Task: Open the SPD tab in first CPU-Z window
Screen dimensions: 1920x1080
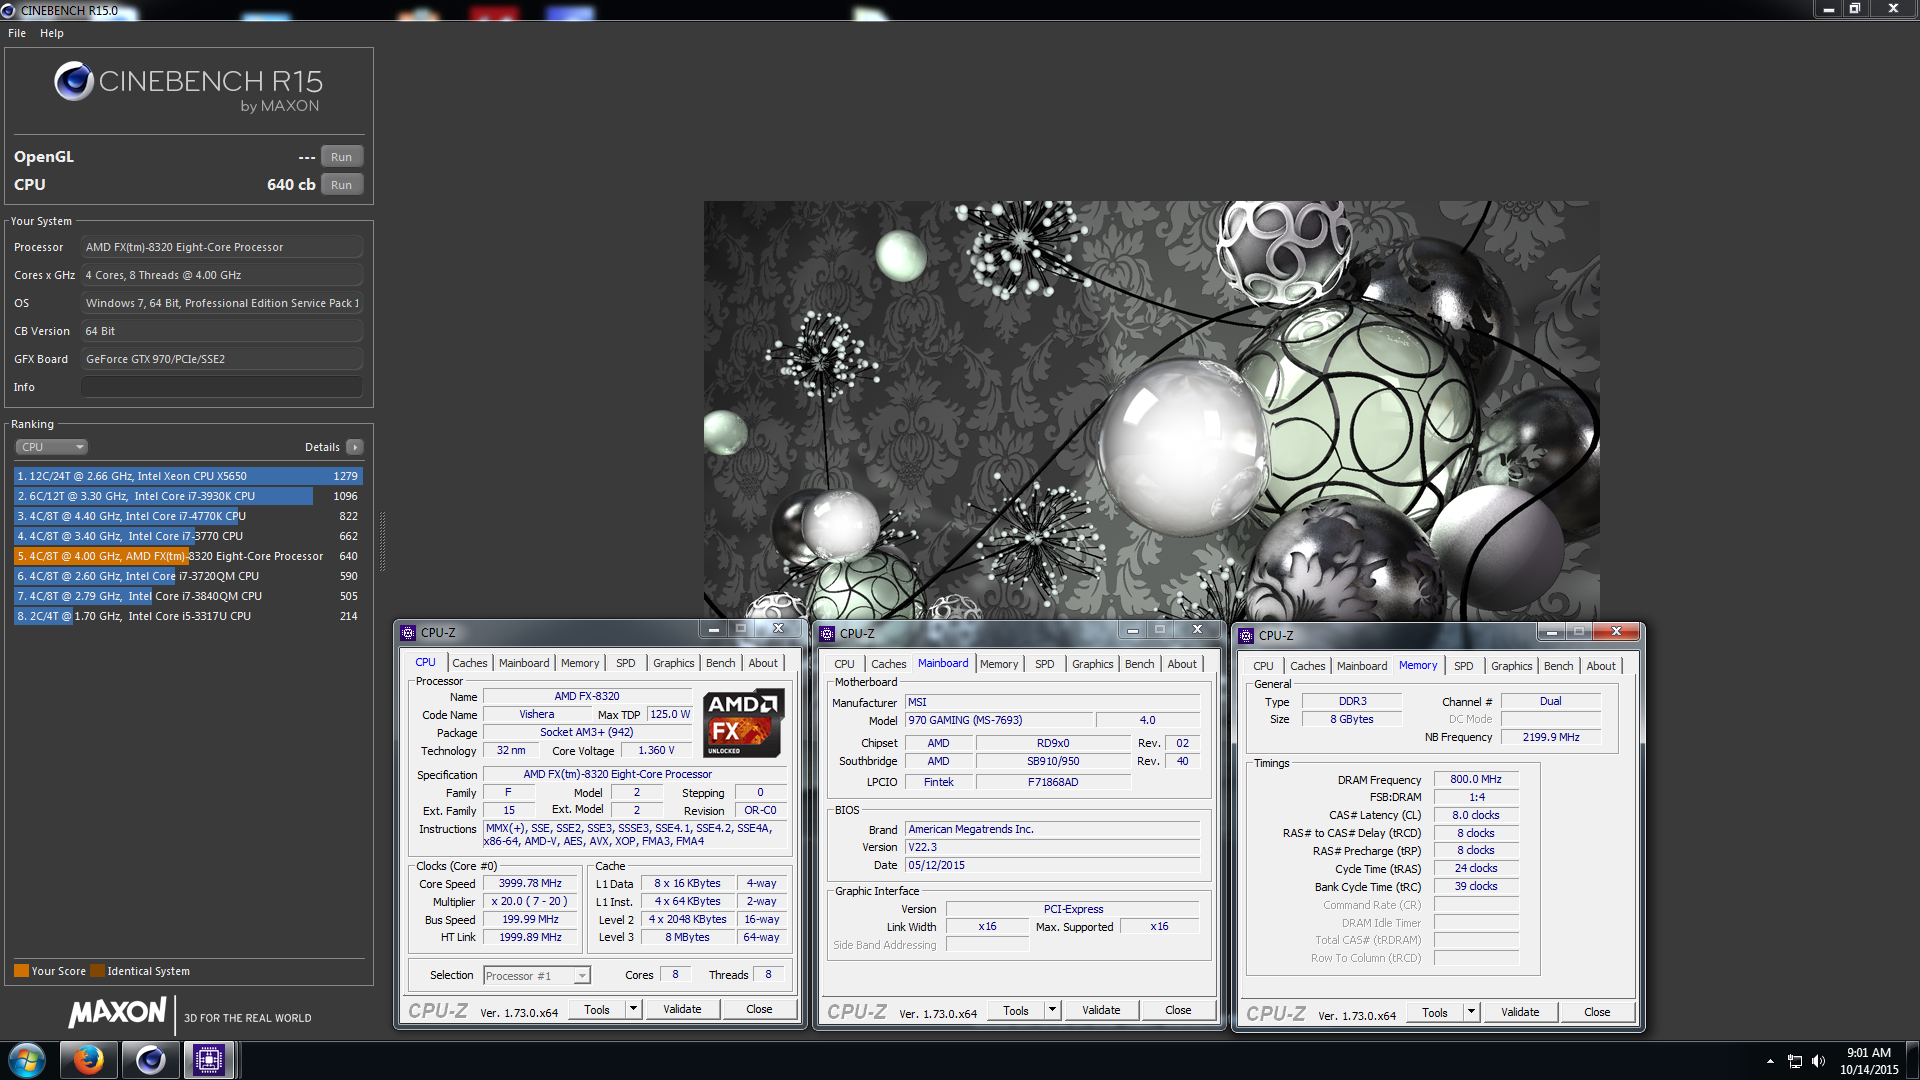Action: (x=625, y=663)
